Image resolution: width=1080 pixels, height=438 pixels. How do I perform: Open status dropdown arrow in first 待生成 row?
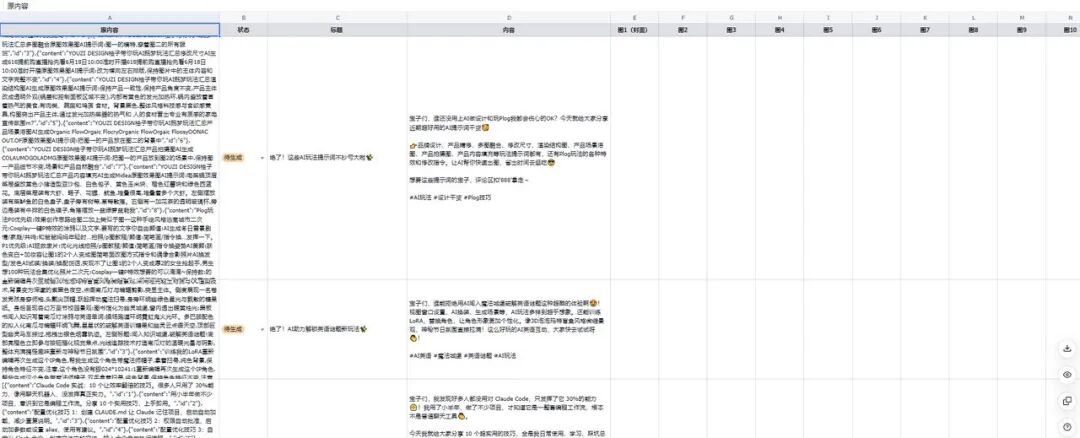(262, 158)
